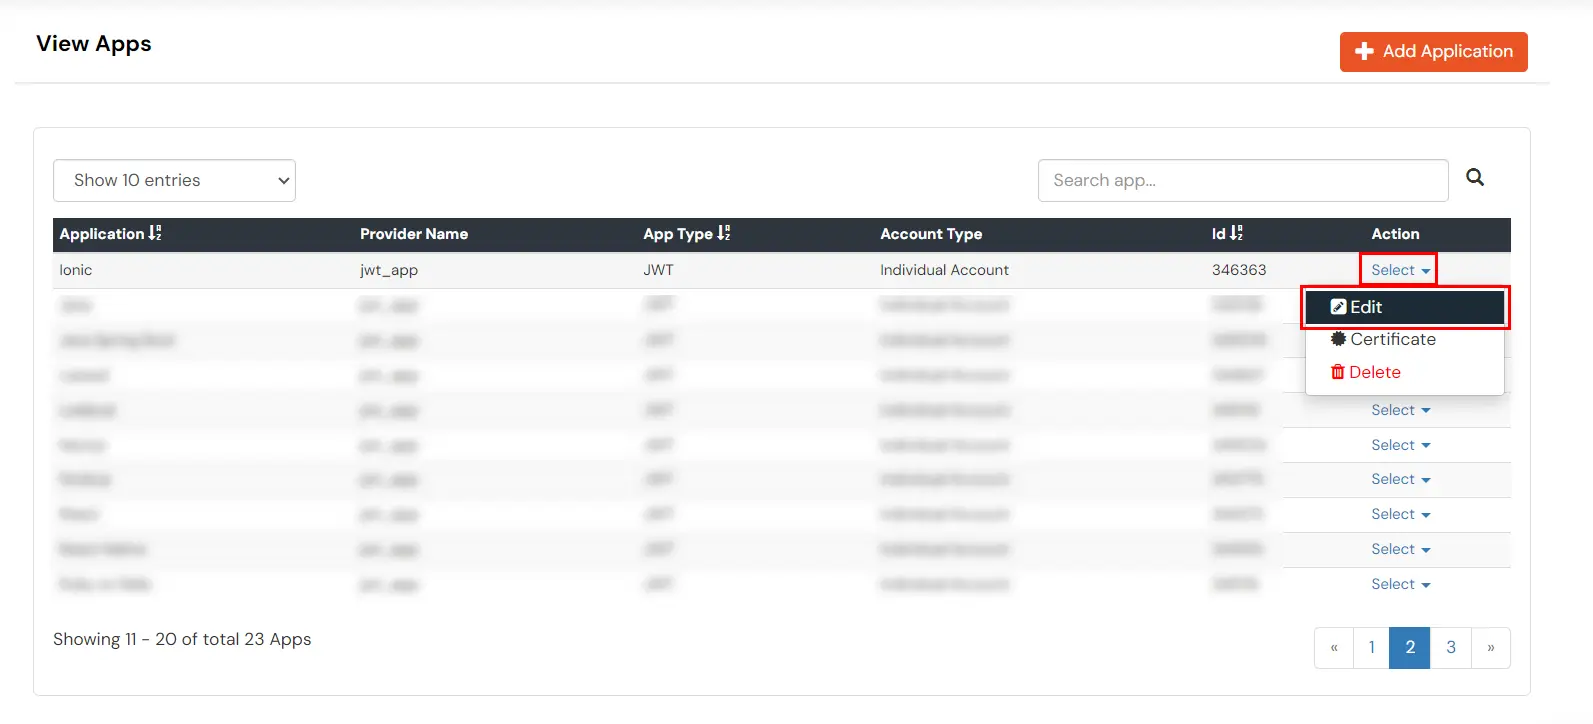Click the plus icon on Add Application
The width and height of the screenshot is (1593, 724).
[1364, 51]
